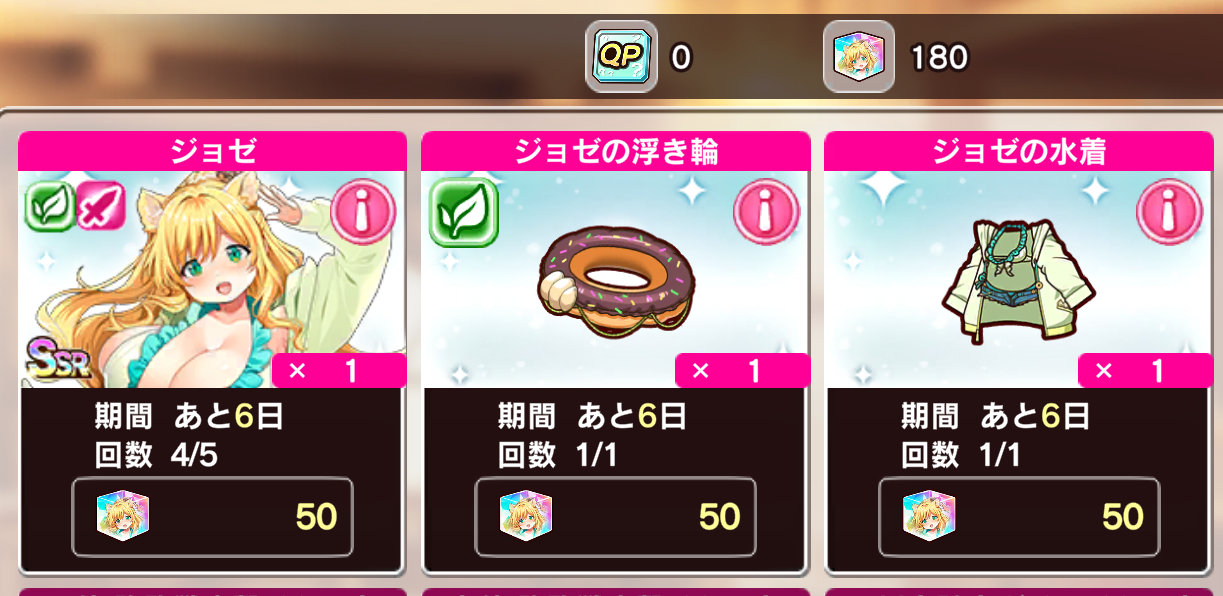Click the SSR rarity badge

click(56, 360)
